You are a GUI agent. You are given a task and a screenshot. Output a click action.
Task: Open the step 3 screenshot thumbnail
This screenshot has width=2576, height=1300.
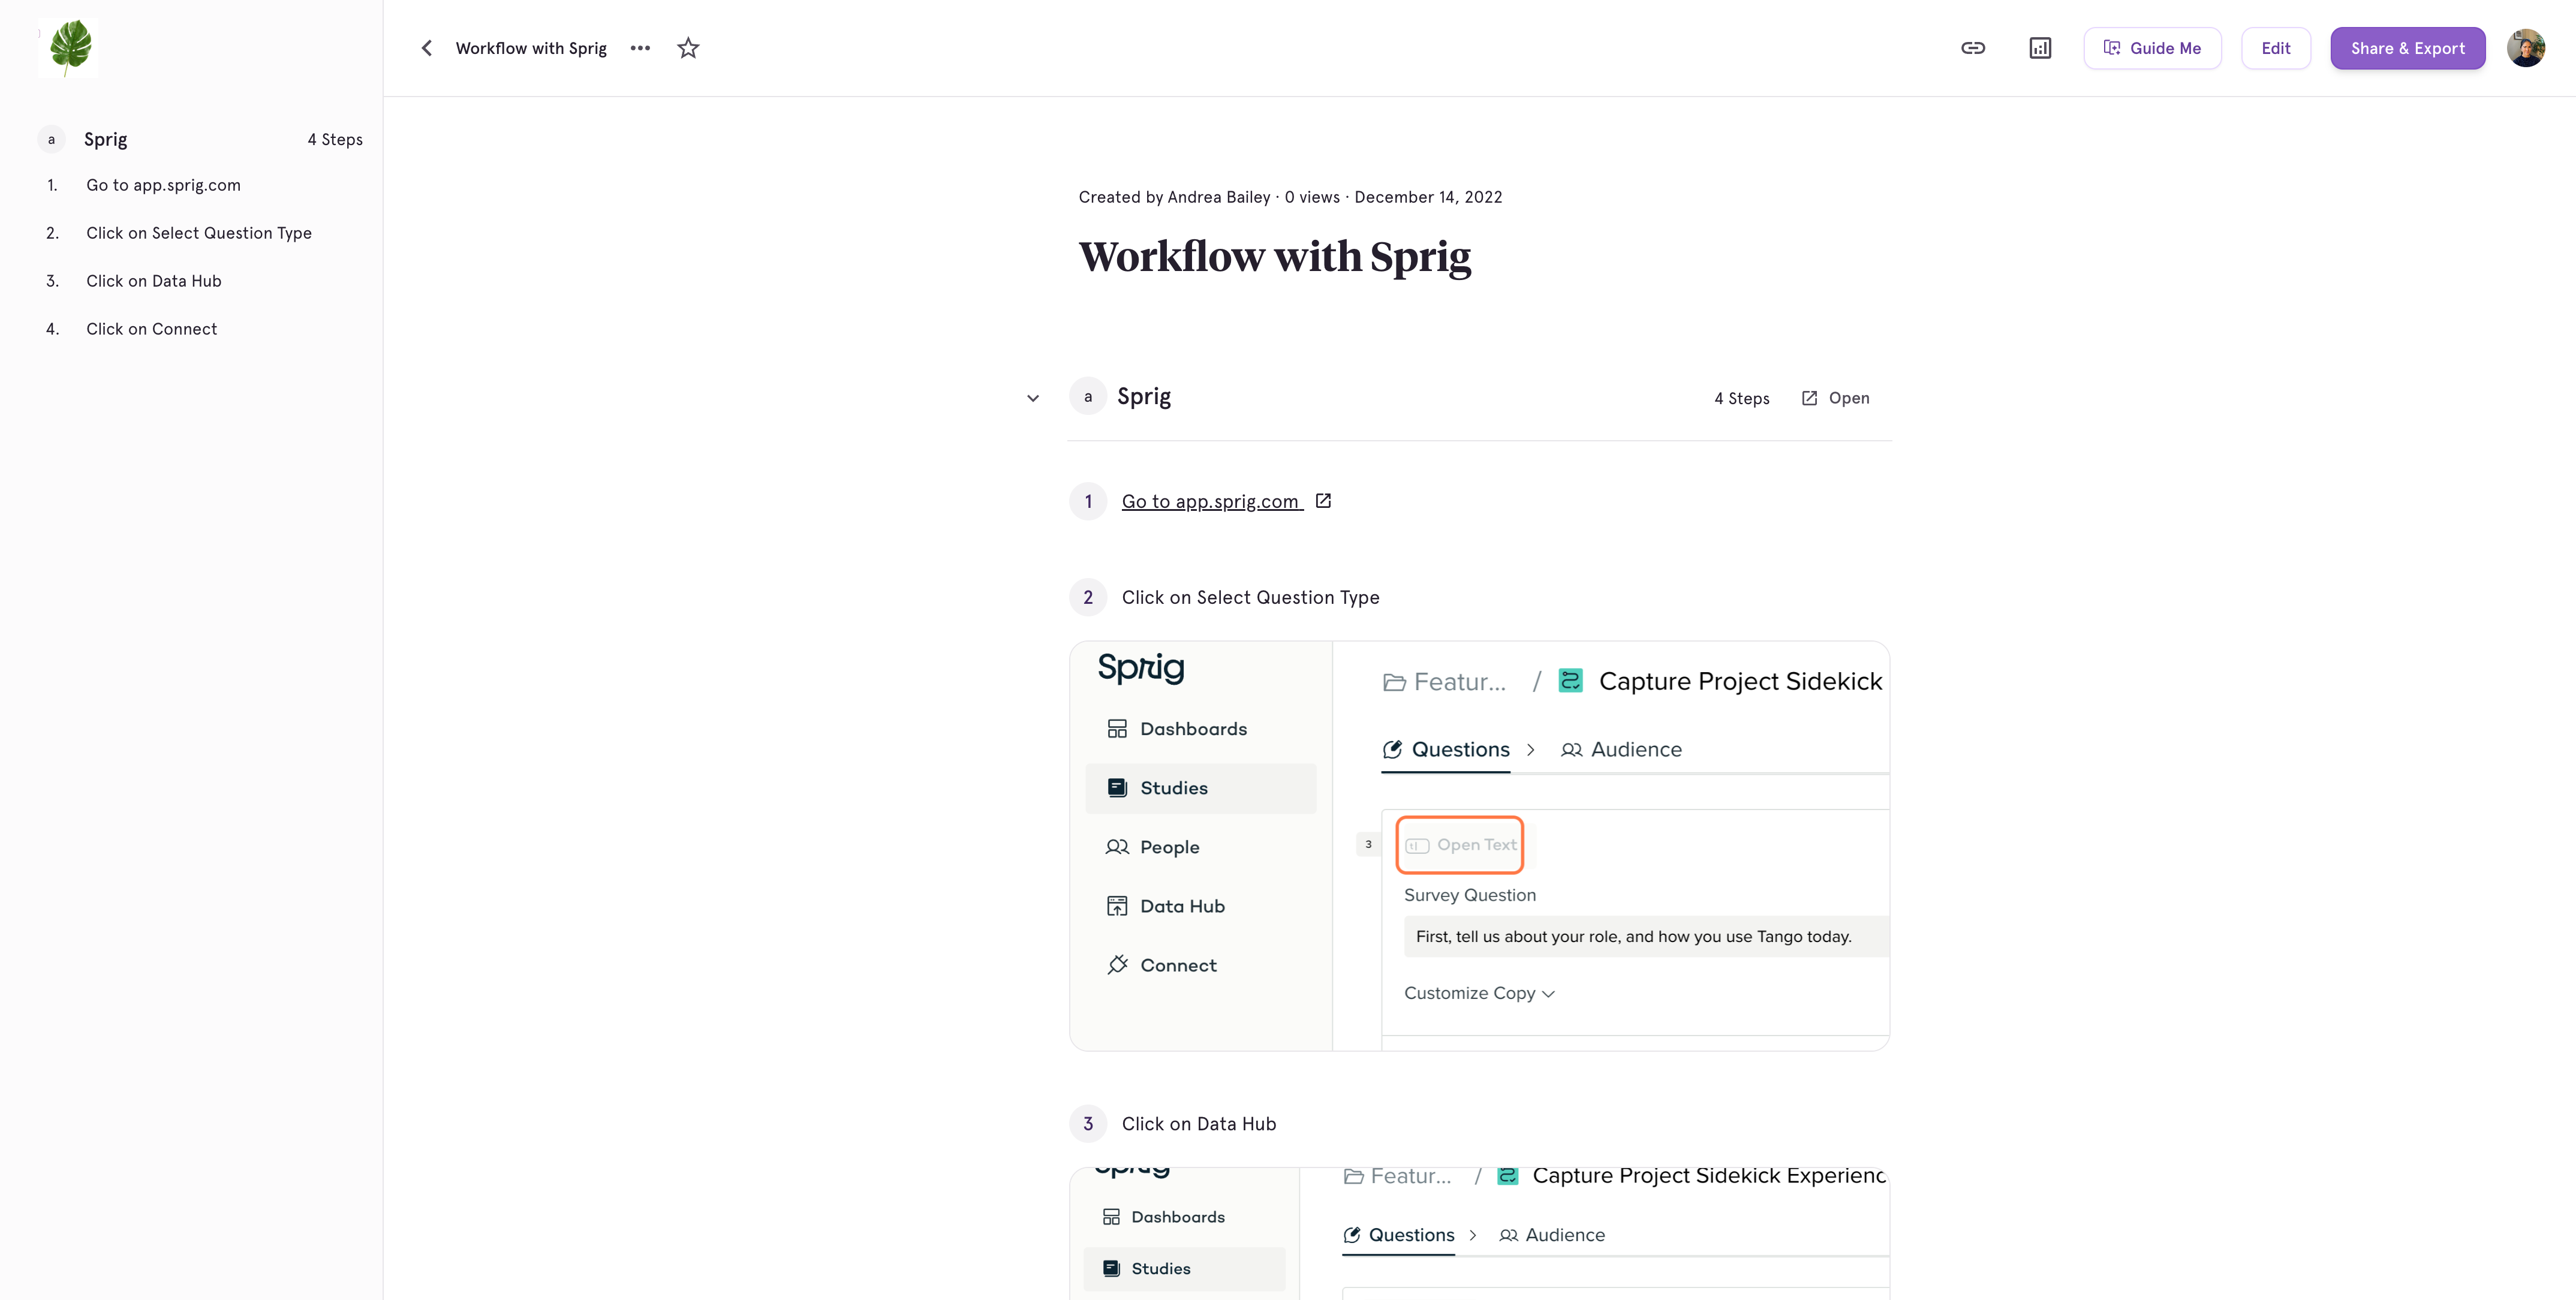pos(1479,1233)
